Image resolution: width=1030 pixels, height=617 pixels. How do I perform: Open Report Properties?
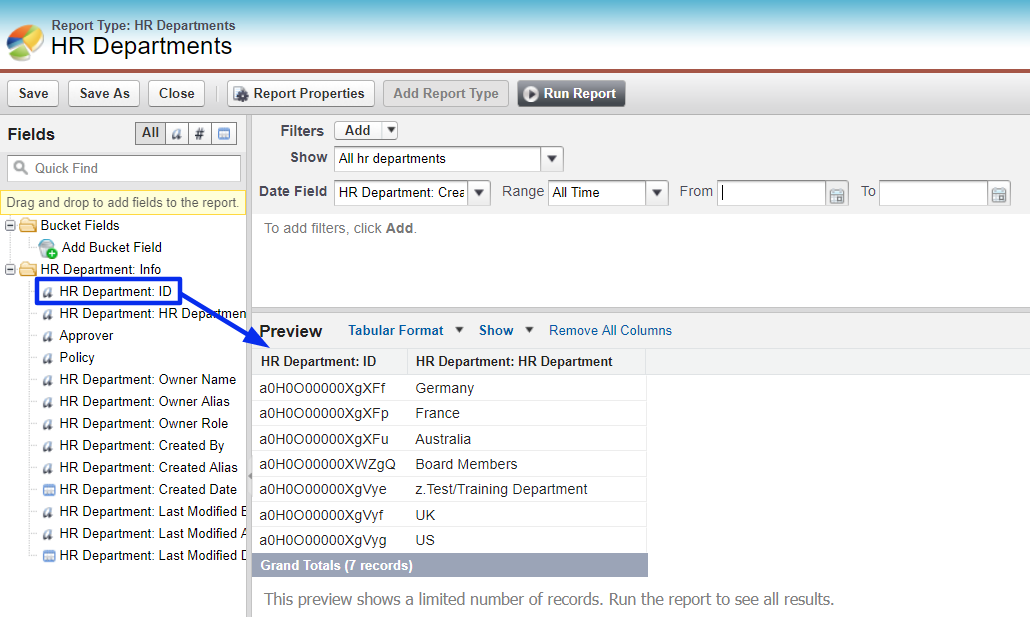(301, 93)
